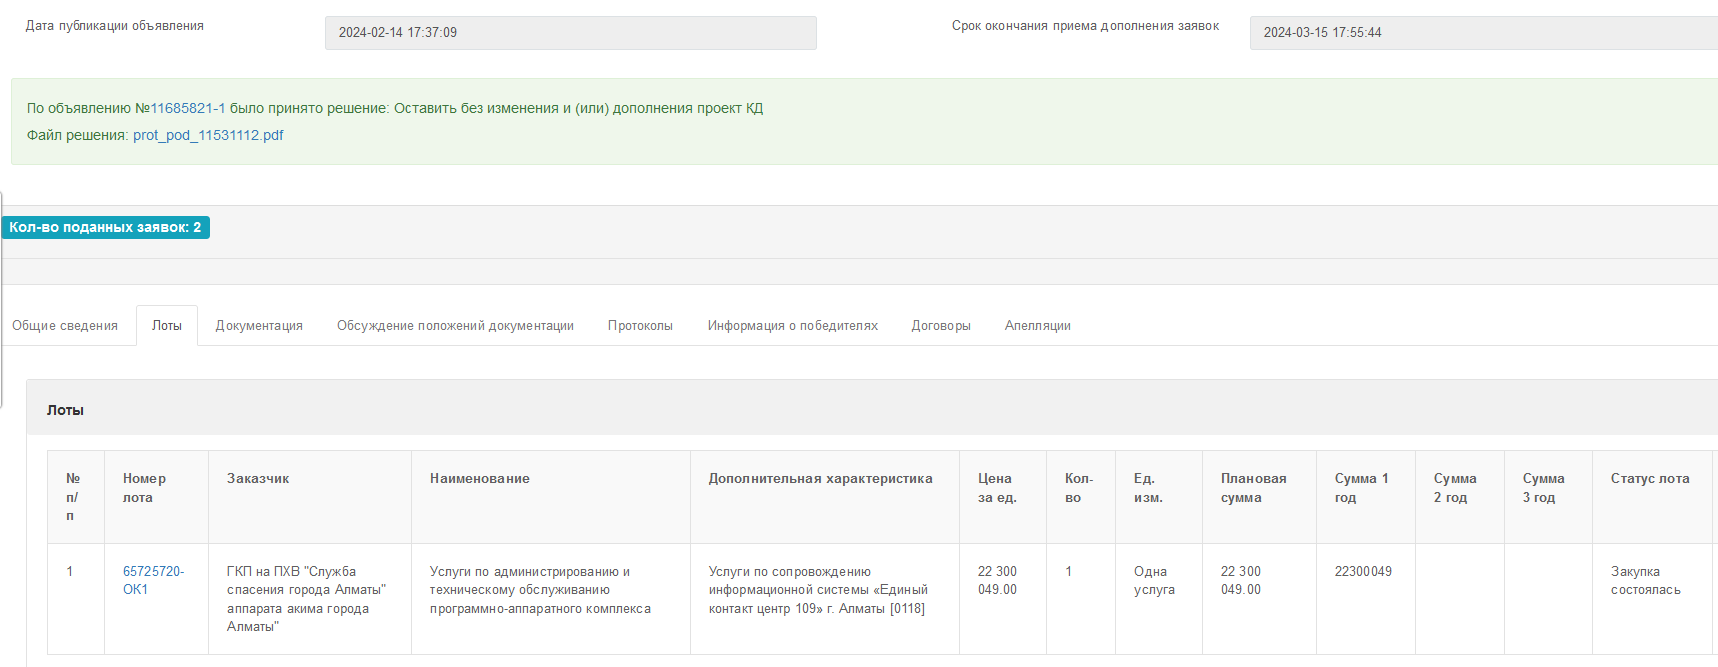Select the Закупка состоялась status cell
The width and height of the screenshot is (1718, 667).
pyautogui.click(x=1645, y=581)
